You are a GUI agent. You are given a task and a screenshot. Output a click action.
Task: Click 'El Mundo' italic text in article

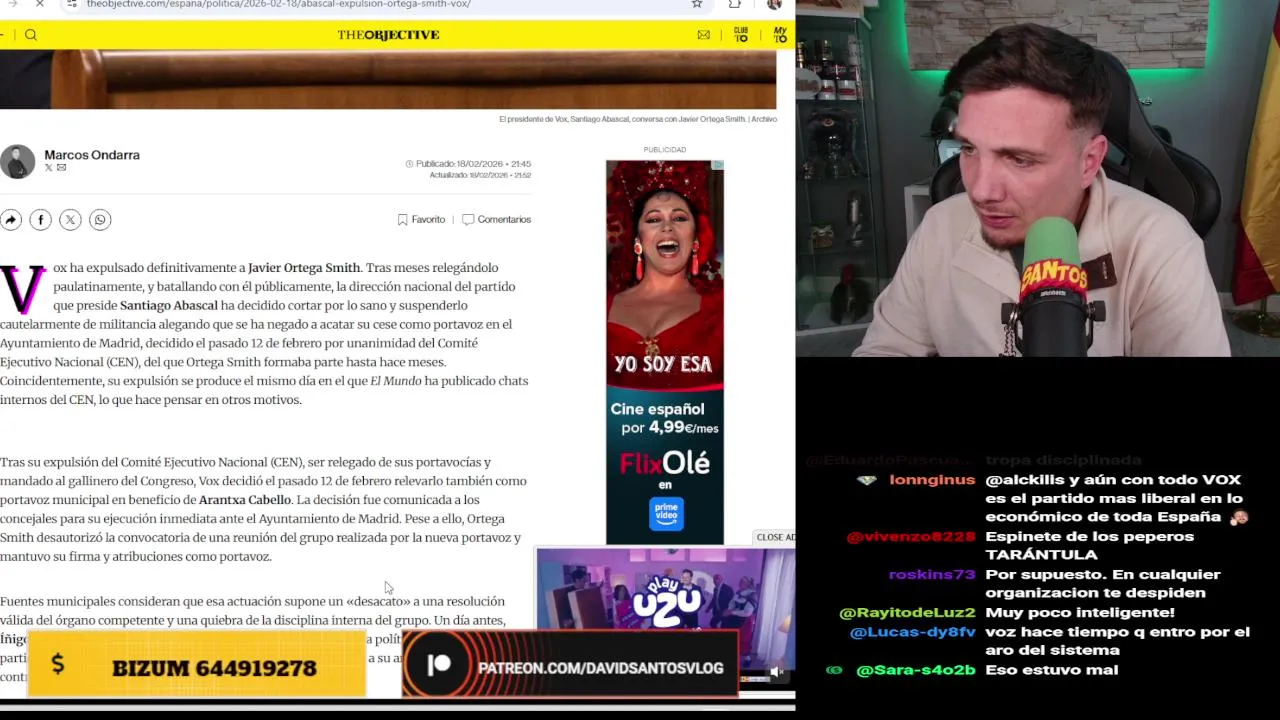pyautogui.click(x=396, y=381)
